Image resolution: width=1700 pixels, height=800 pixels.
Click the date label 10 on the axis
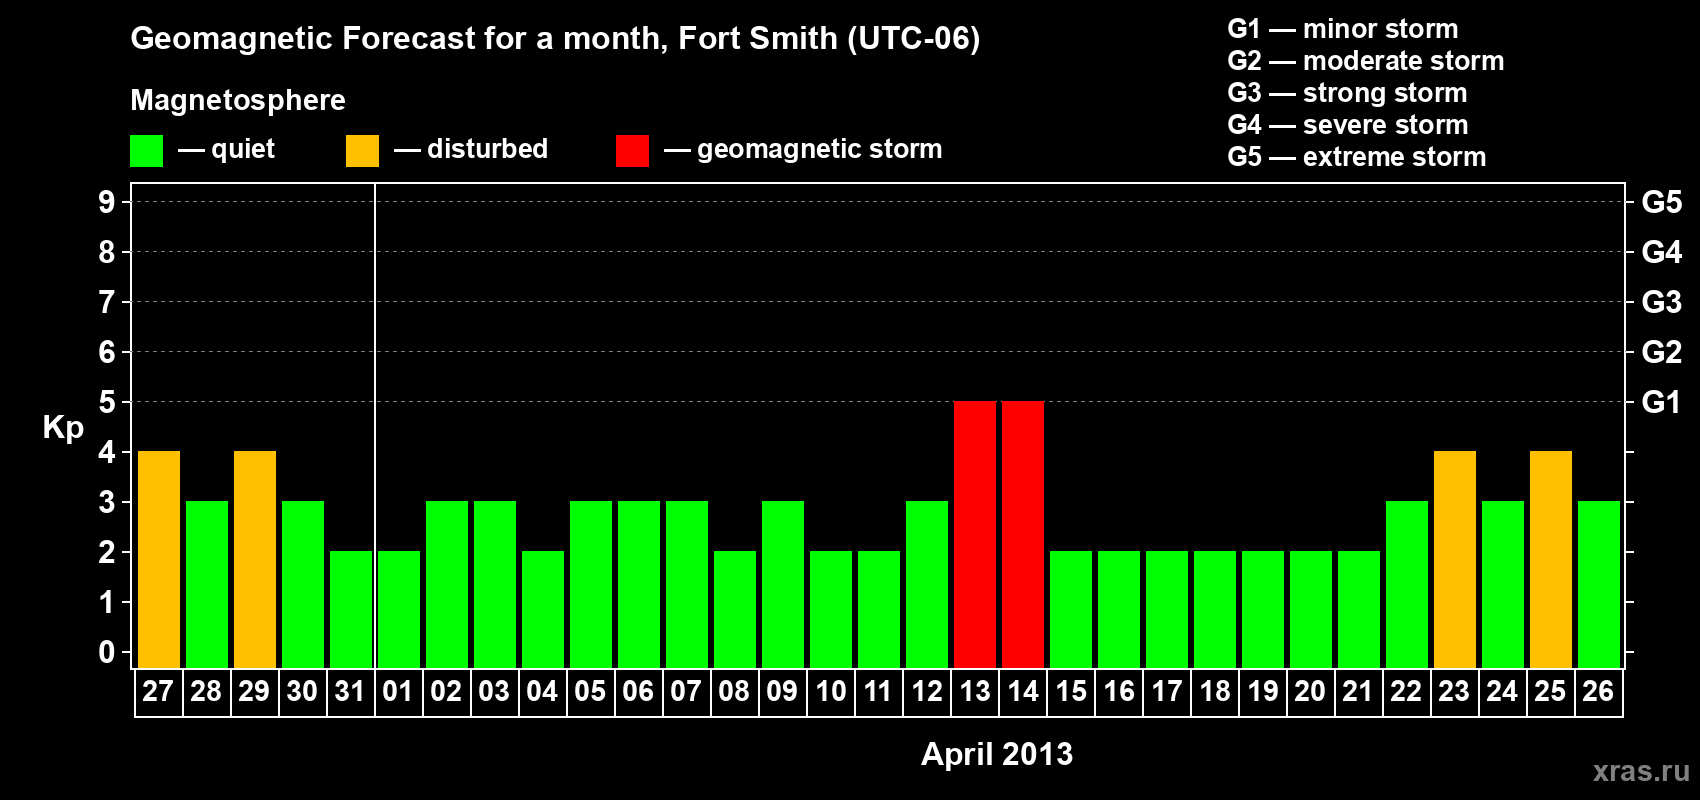click(831, 691)
